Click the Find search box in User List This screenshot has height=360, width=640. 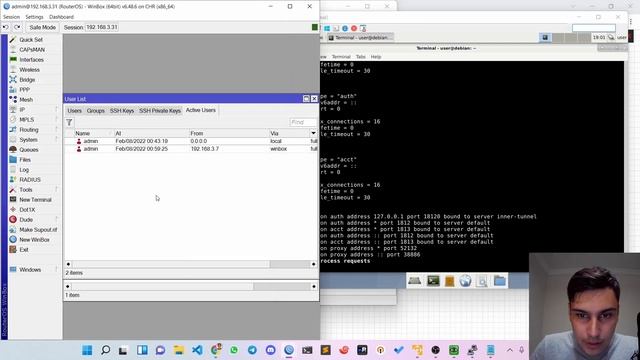pyautogui.click(x=303, y=122)
